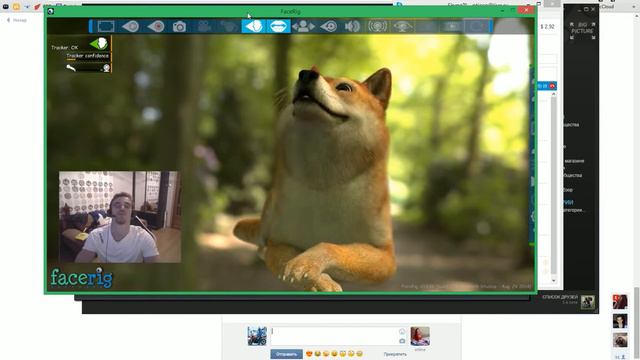Click the scrollbar down arrow in Steam window
Viewport: 640px width, 360px height.
pos(553,280)
